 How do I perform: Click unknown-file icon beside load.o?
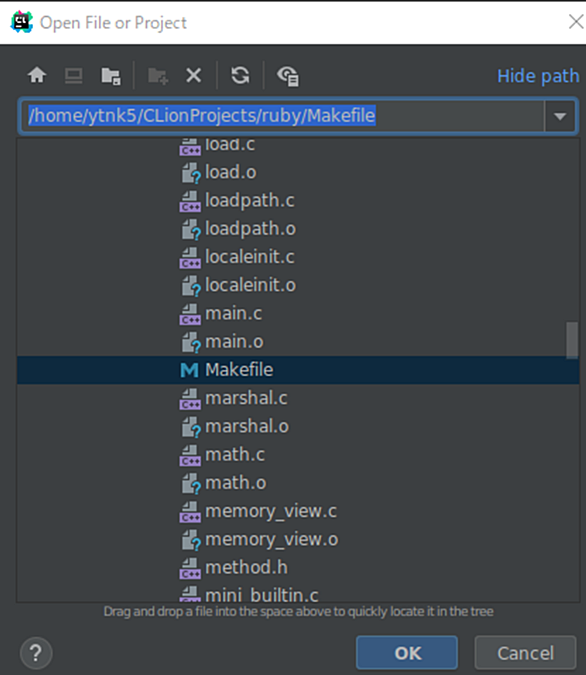[191, 173]
